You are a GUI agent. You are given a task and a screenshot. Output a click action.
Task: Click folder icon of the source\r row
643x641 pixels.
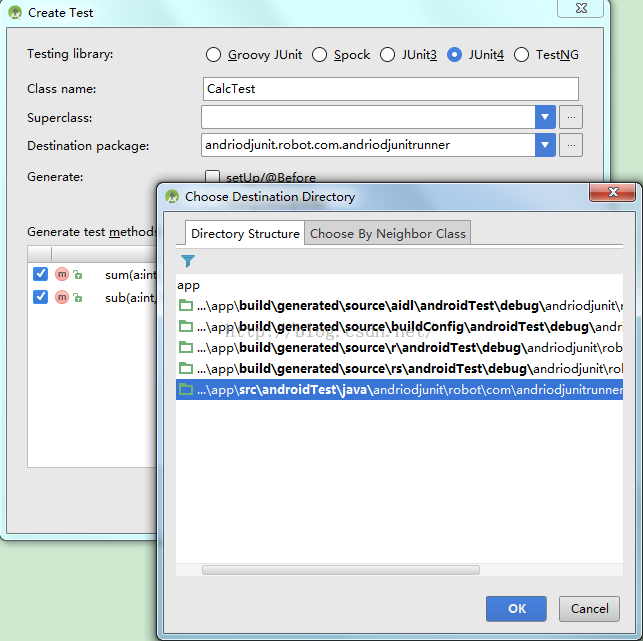pos(186,347)
